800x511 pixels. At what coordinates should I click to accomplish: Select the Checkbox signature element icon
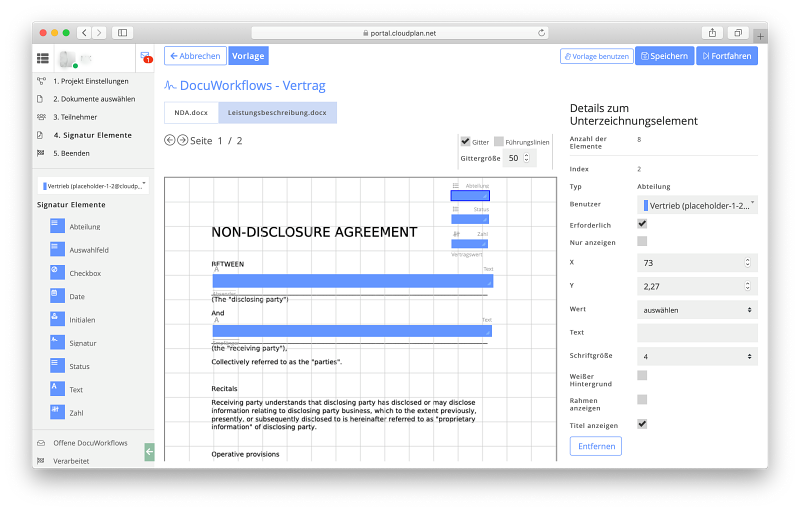click(x=57, y=273)
